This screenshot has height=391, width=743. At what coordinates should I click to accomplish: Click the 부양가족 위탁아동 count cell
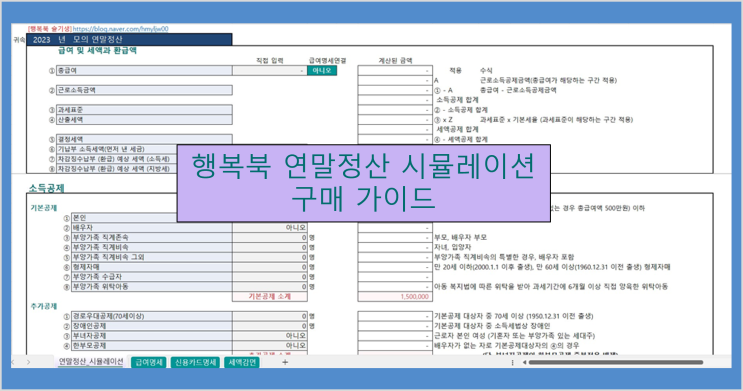(270, 287)
